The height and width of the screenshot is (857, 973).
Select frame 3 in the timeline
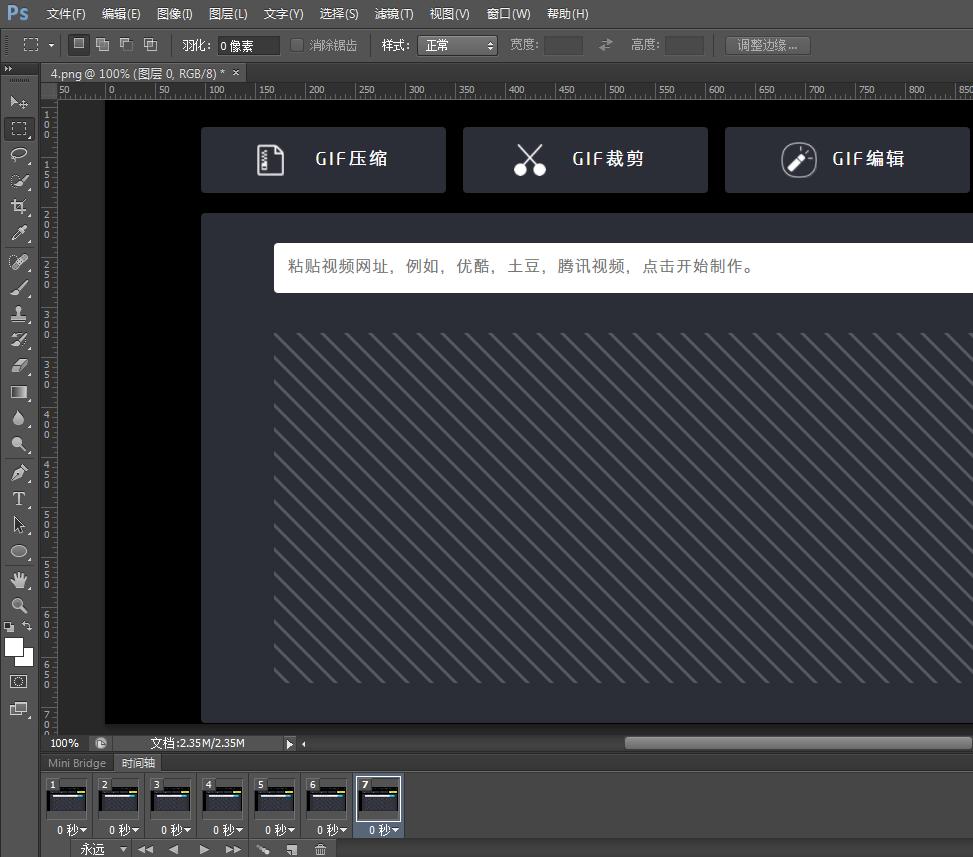170,800
